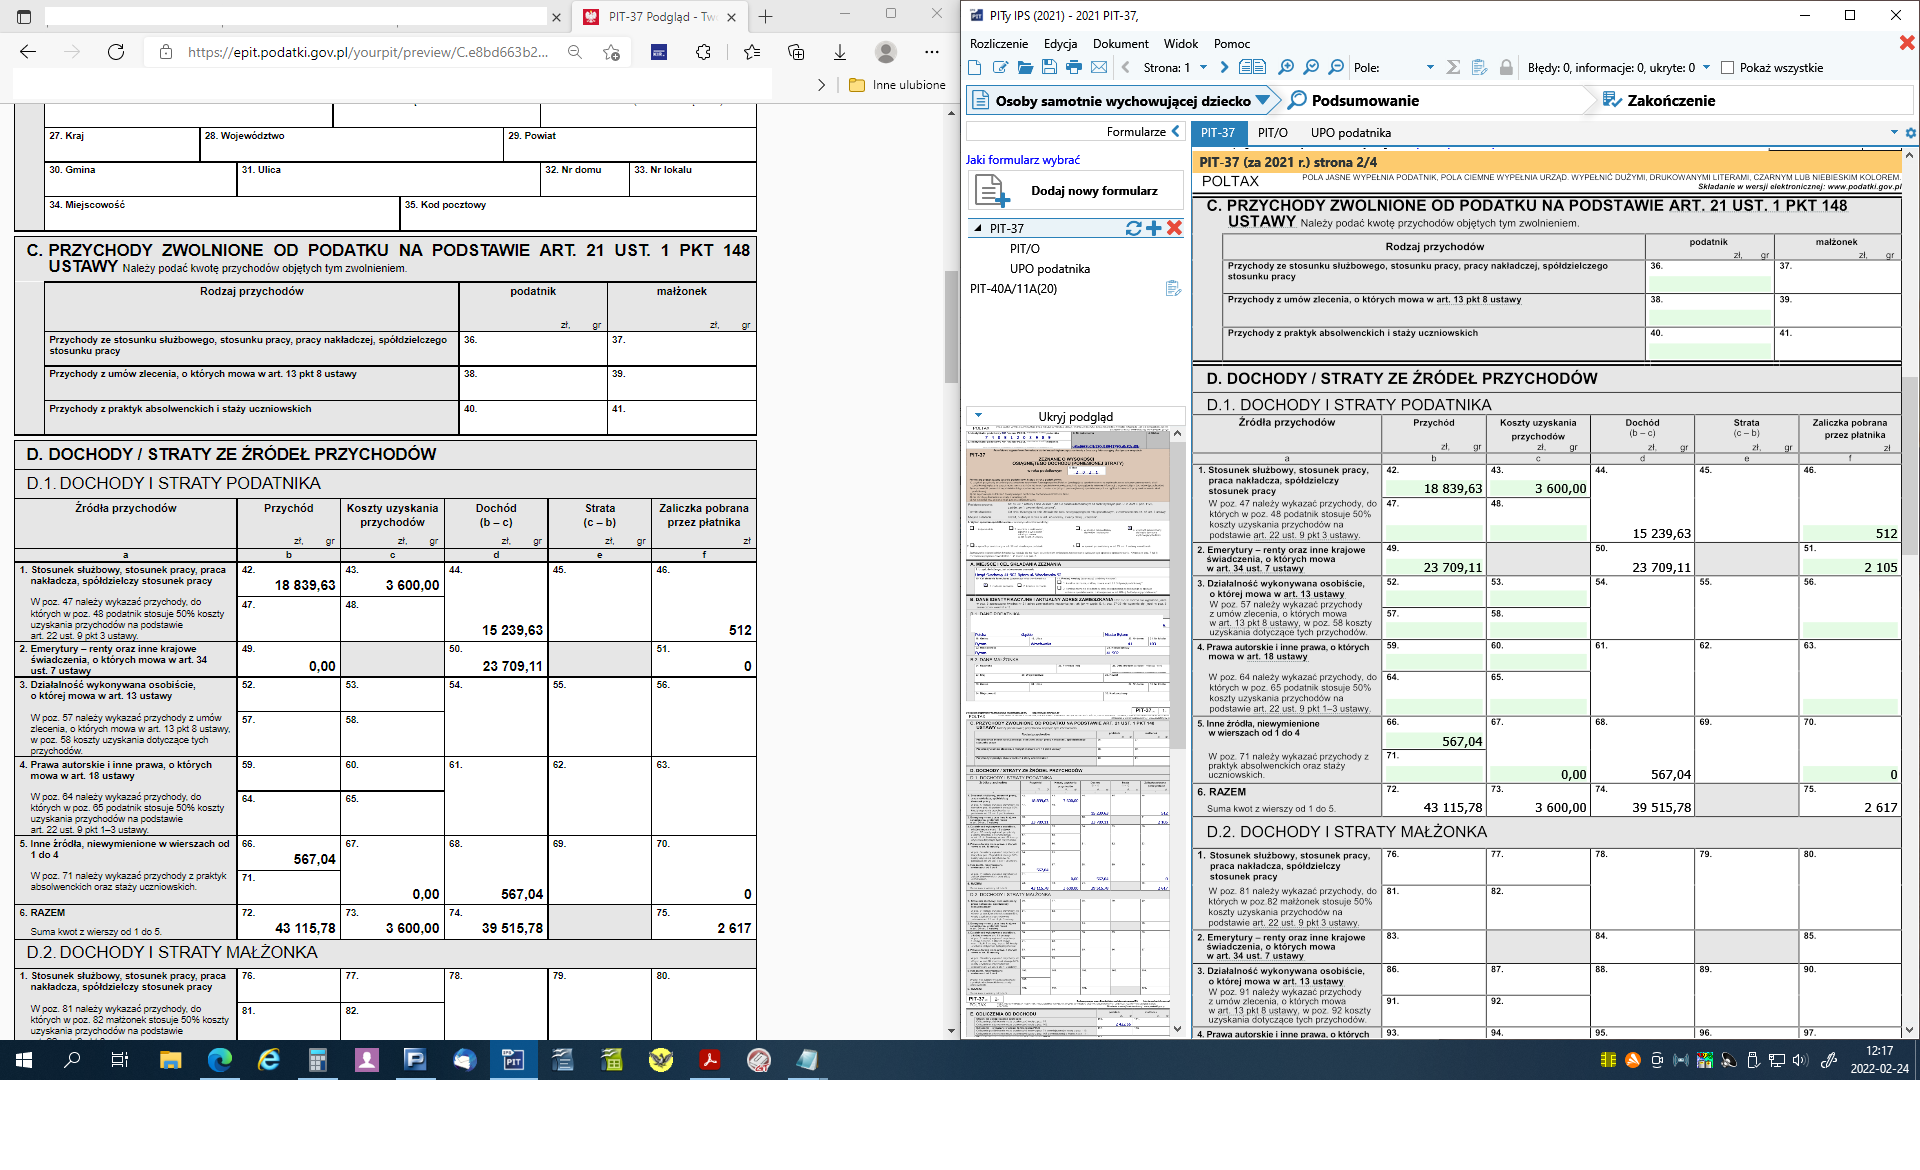Click the two-page view icon
Image resolution: width=1920 pixels, height=1170 pixels.
coord(1252,67)
